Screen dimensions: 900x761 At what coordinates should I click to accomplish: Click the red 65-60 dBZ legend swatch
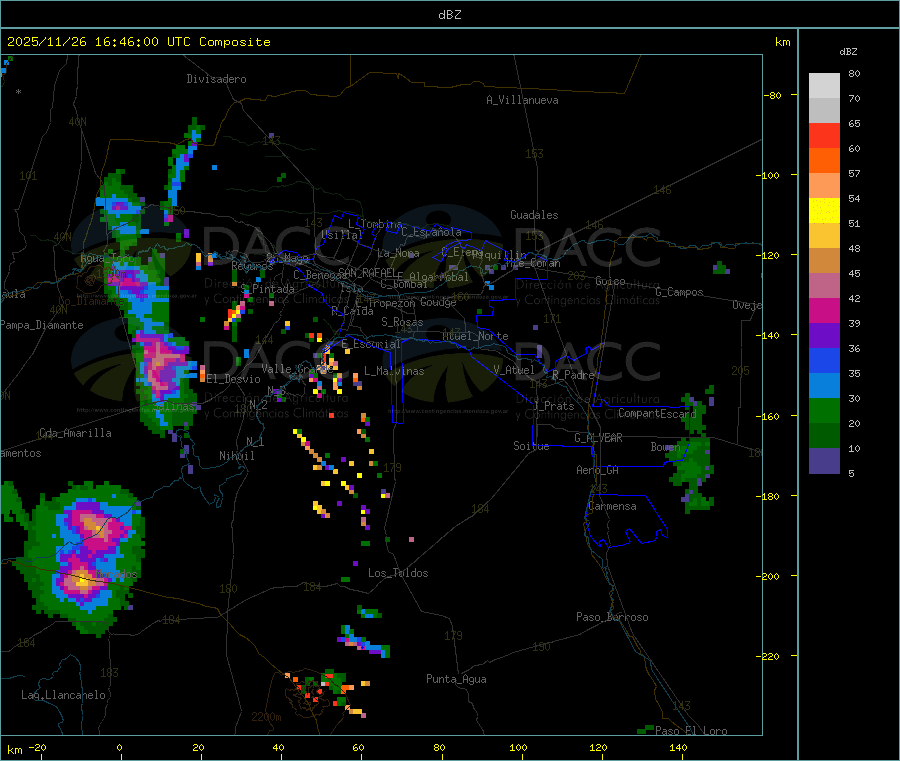pyautogui.click(x=824, y=135)
